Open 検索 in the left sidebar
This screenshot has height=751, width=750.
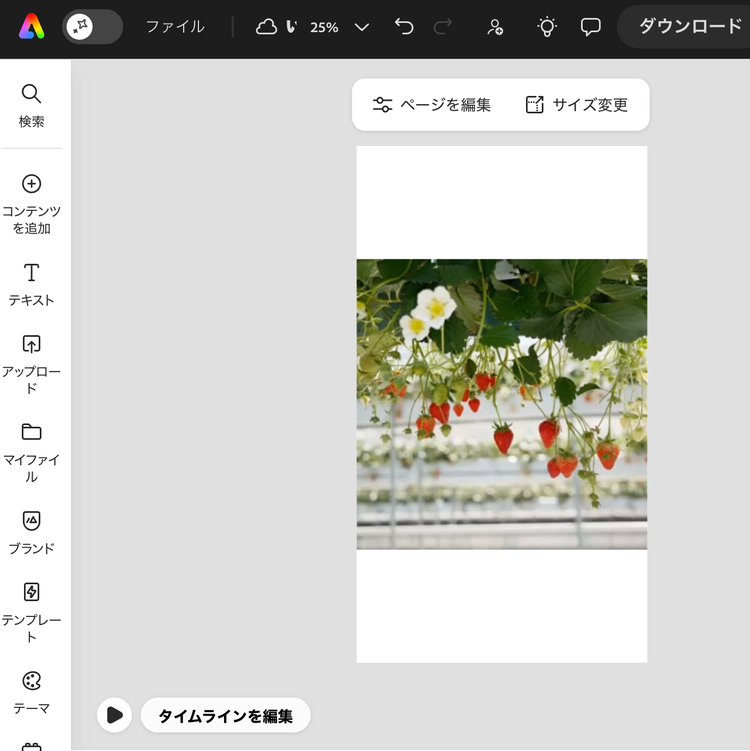tap(31, 106)
